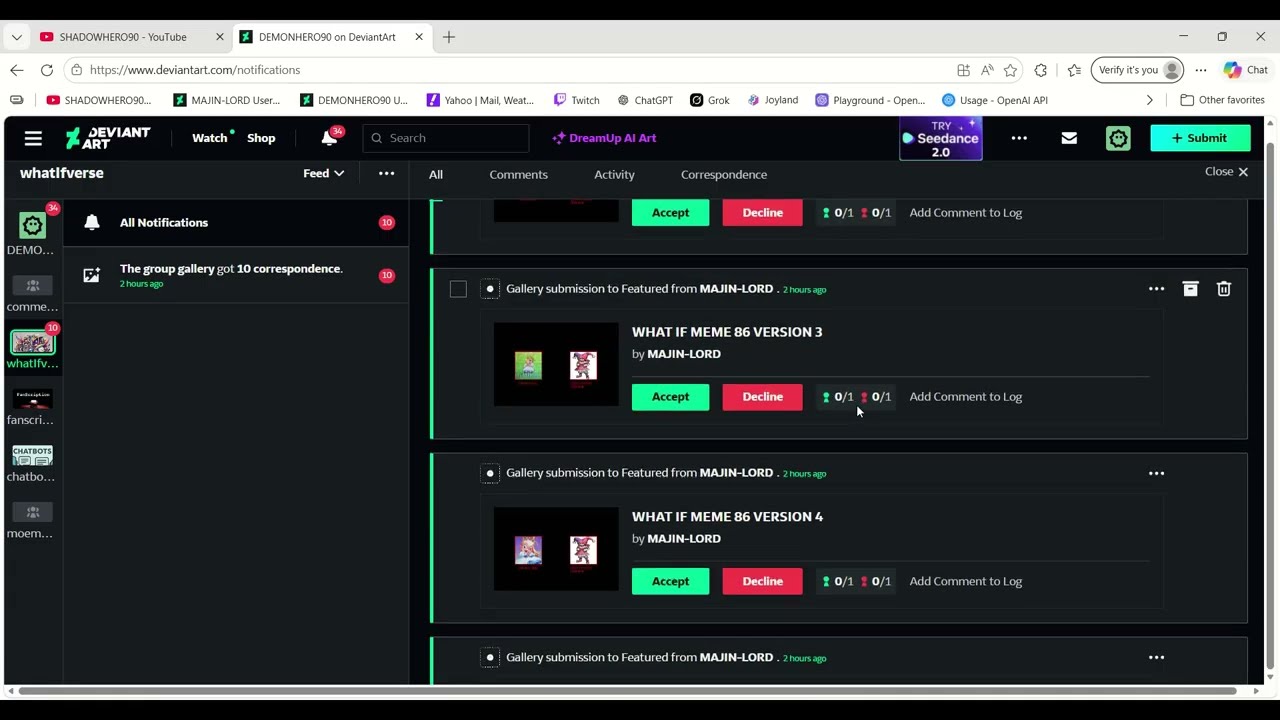Tick the checkbox for VERSION 3 submission
The height and width of the screenshot is (720, 1280).
pos(458,289)
